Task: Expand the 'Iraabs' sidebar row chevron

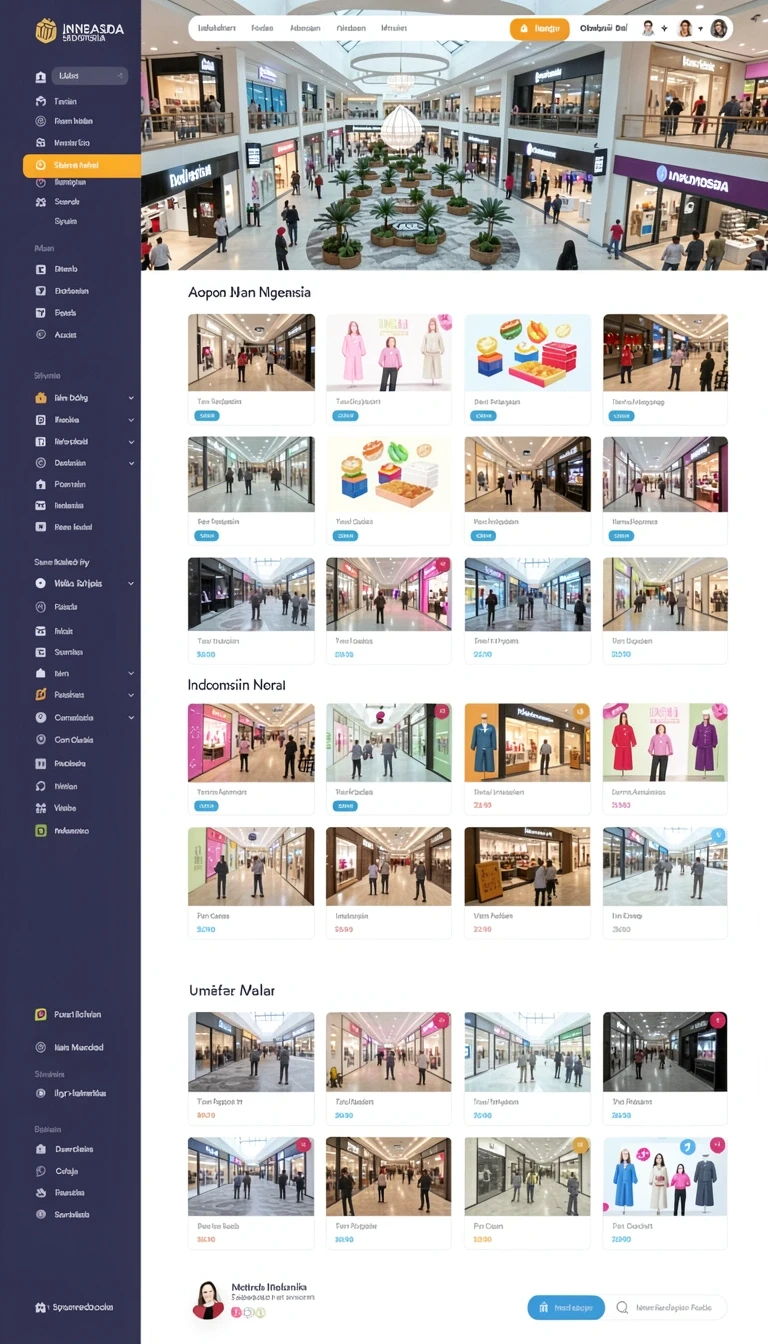Action: [131, 420]
